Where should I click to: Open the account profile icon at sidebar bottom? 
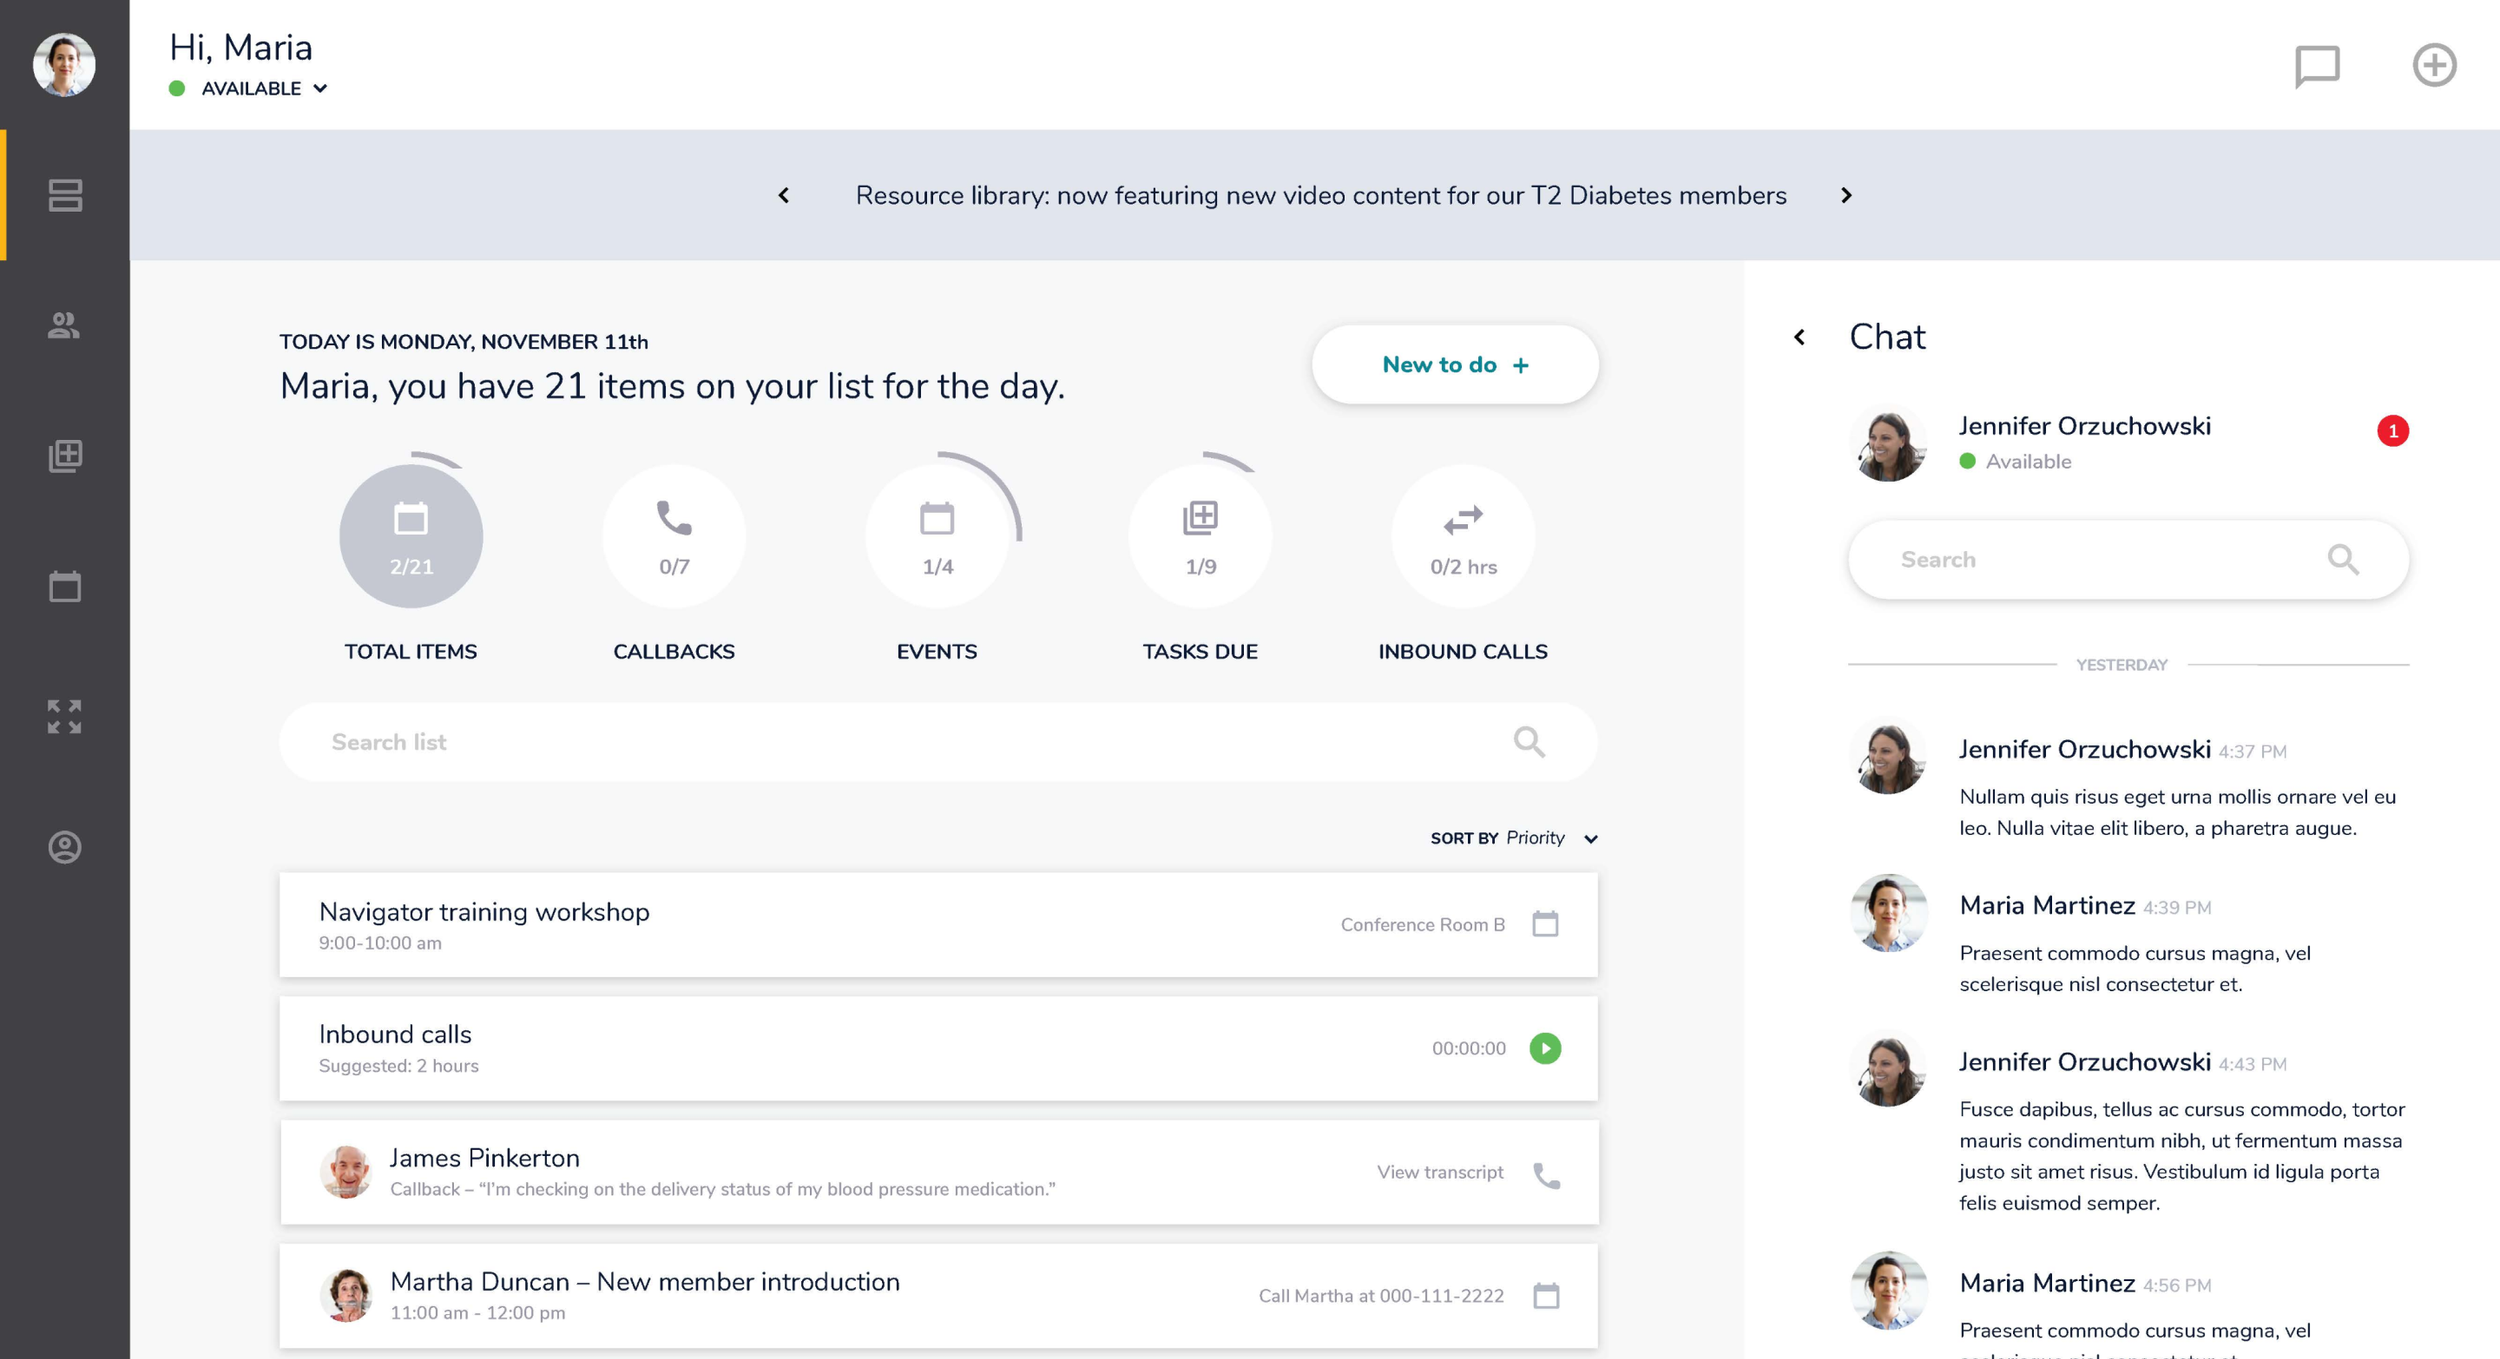click(63, 847)
